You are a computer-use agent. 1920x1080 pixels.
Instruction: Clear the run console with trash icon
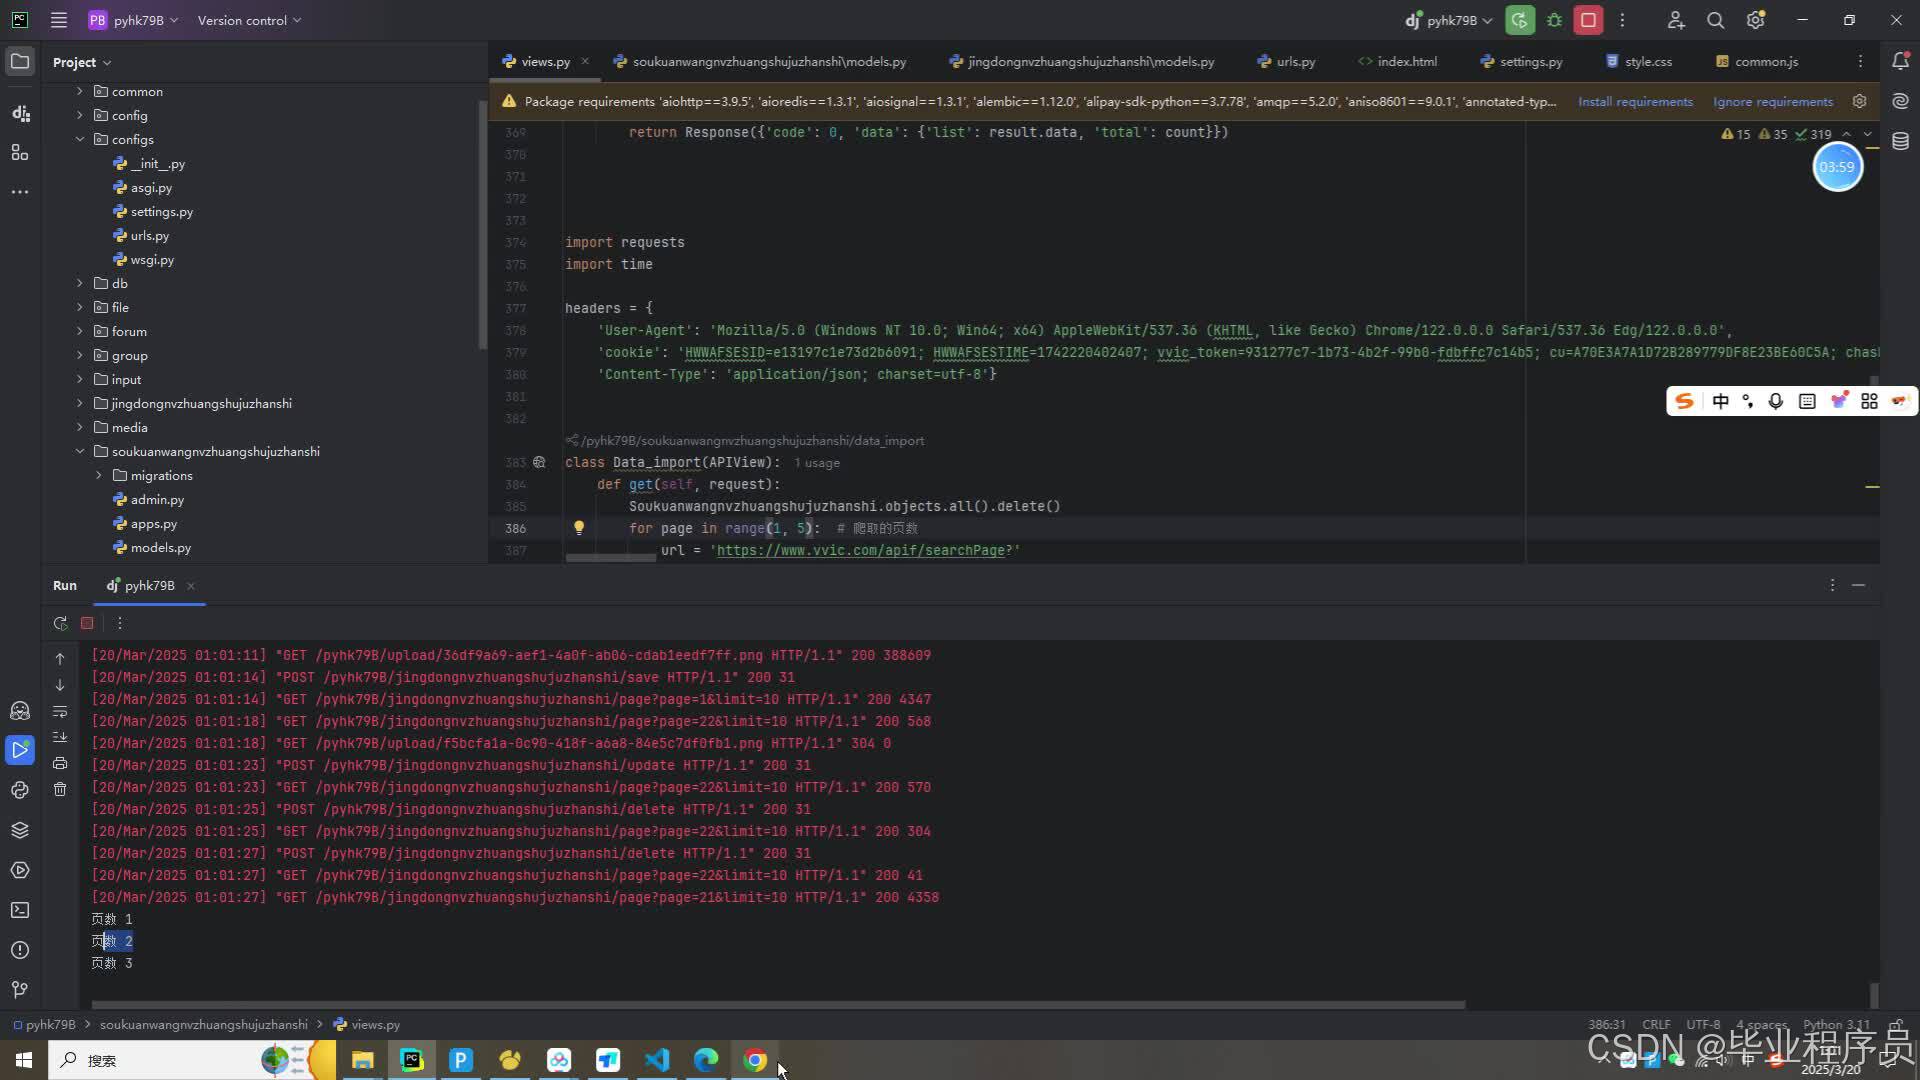[60, 789]
